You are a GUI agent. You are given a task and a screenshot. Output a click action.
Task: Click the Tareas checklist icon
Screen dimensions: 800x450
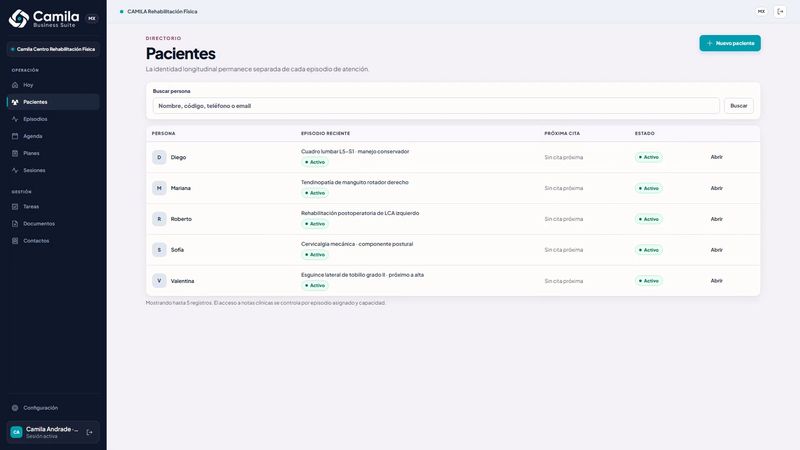tap(15, 207)
